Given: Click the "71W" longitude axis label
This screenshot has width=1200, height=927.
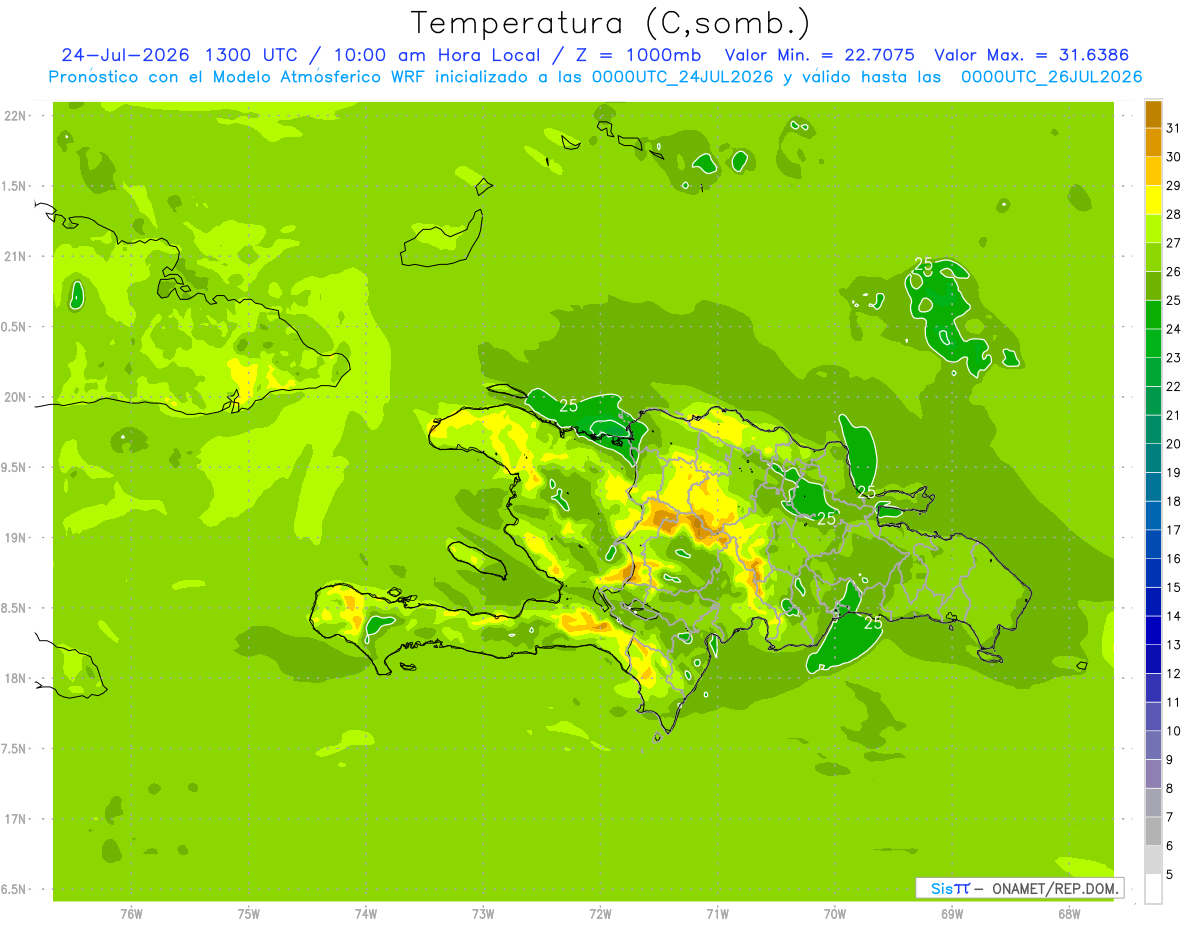Looking at the screenshot, I should point(717,915).
